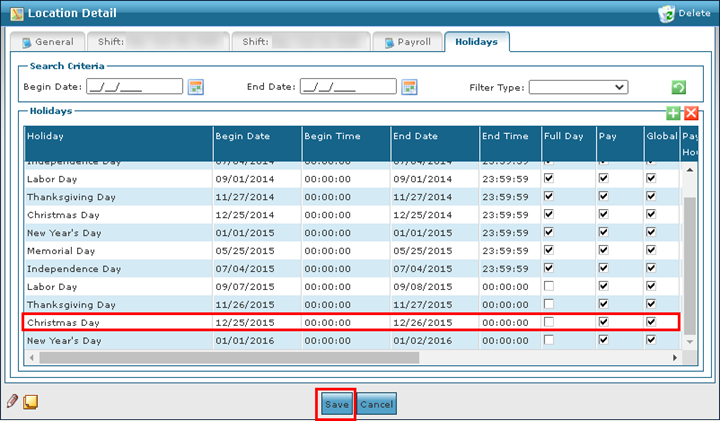Click the Cancel button
This screenshot has width=720, height=421.
(x=377, y=403)
